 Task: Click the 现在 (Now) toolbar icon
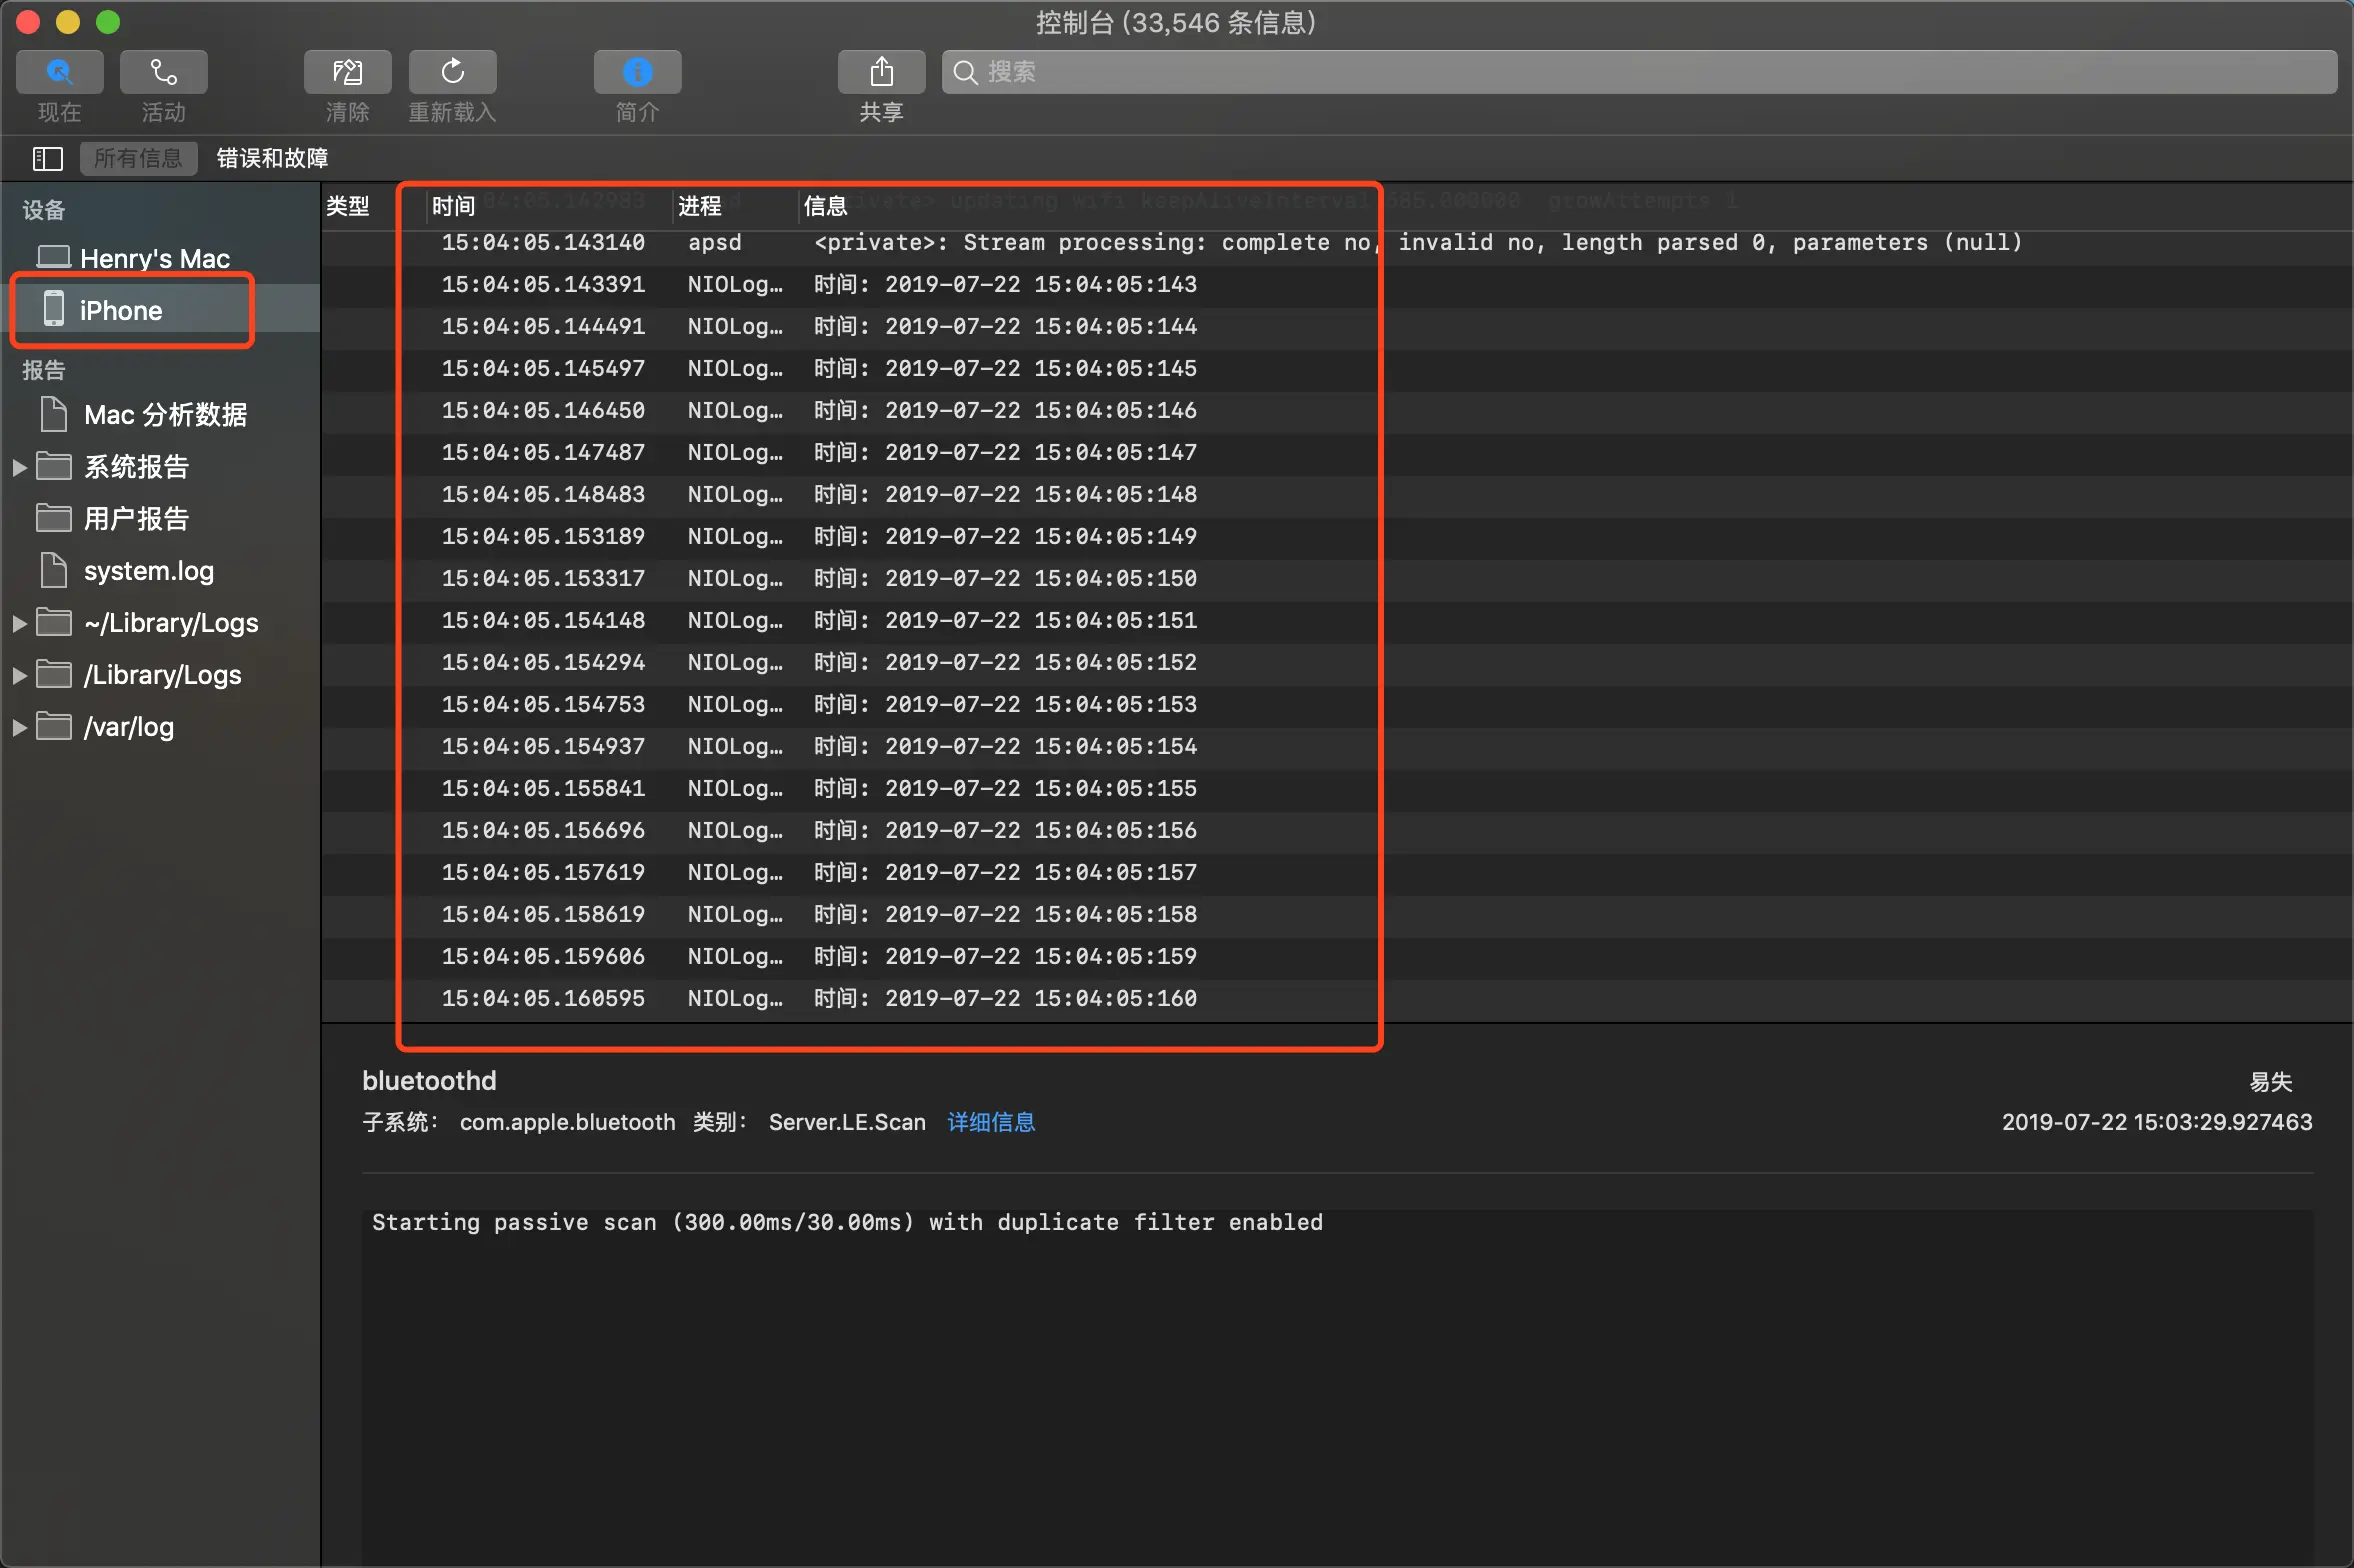click(59, 72)
